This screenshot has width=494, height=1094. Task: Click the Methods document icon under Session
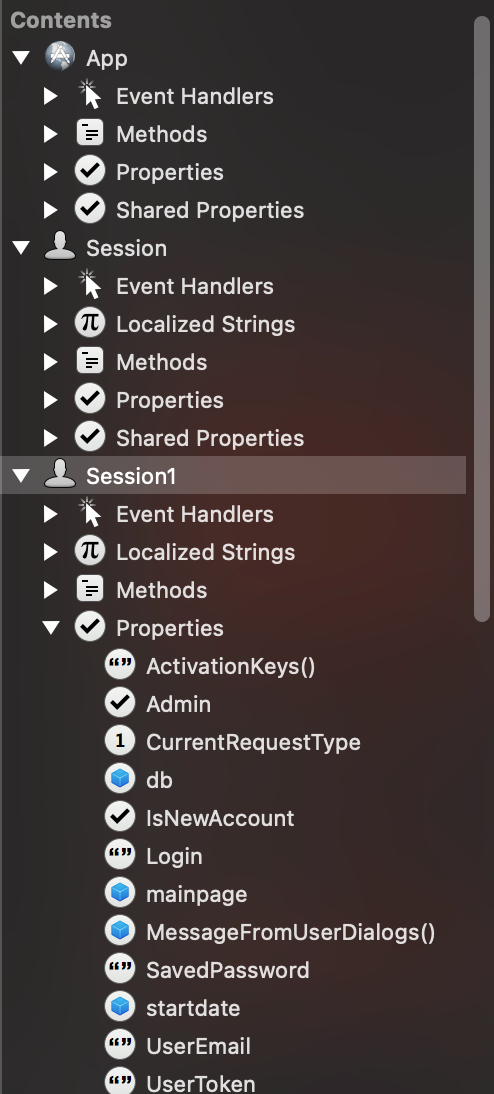pyautogui.click(x=90, y=361)
